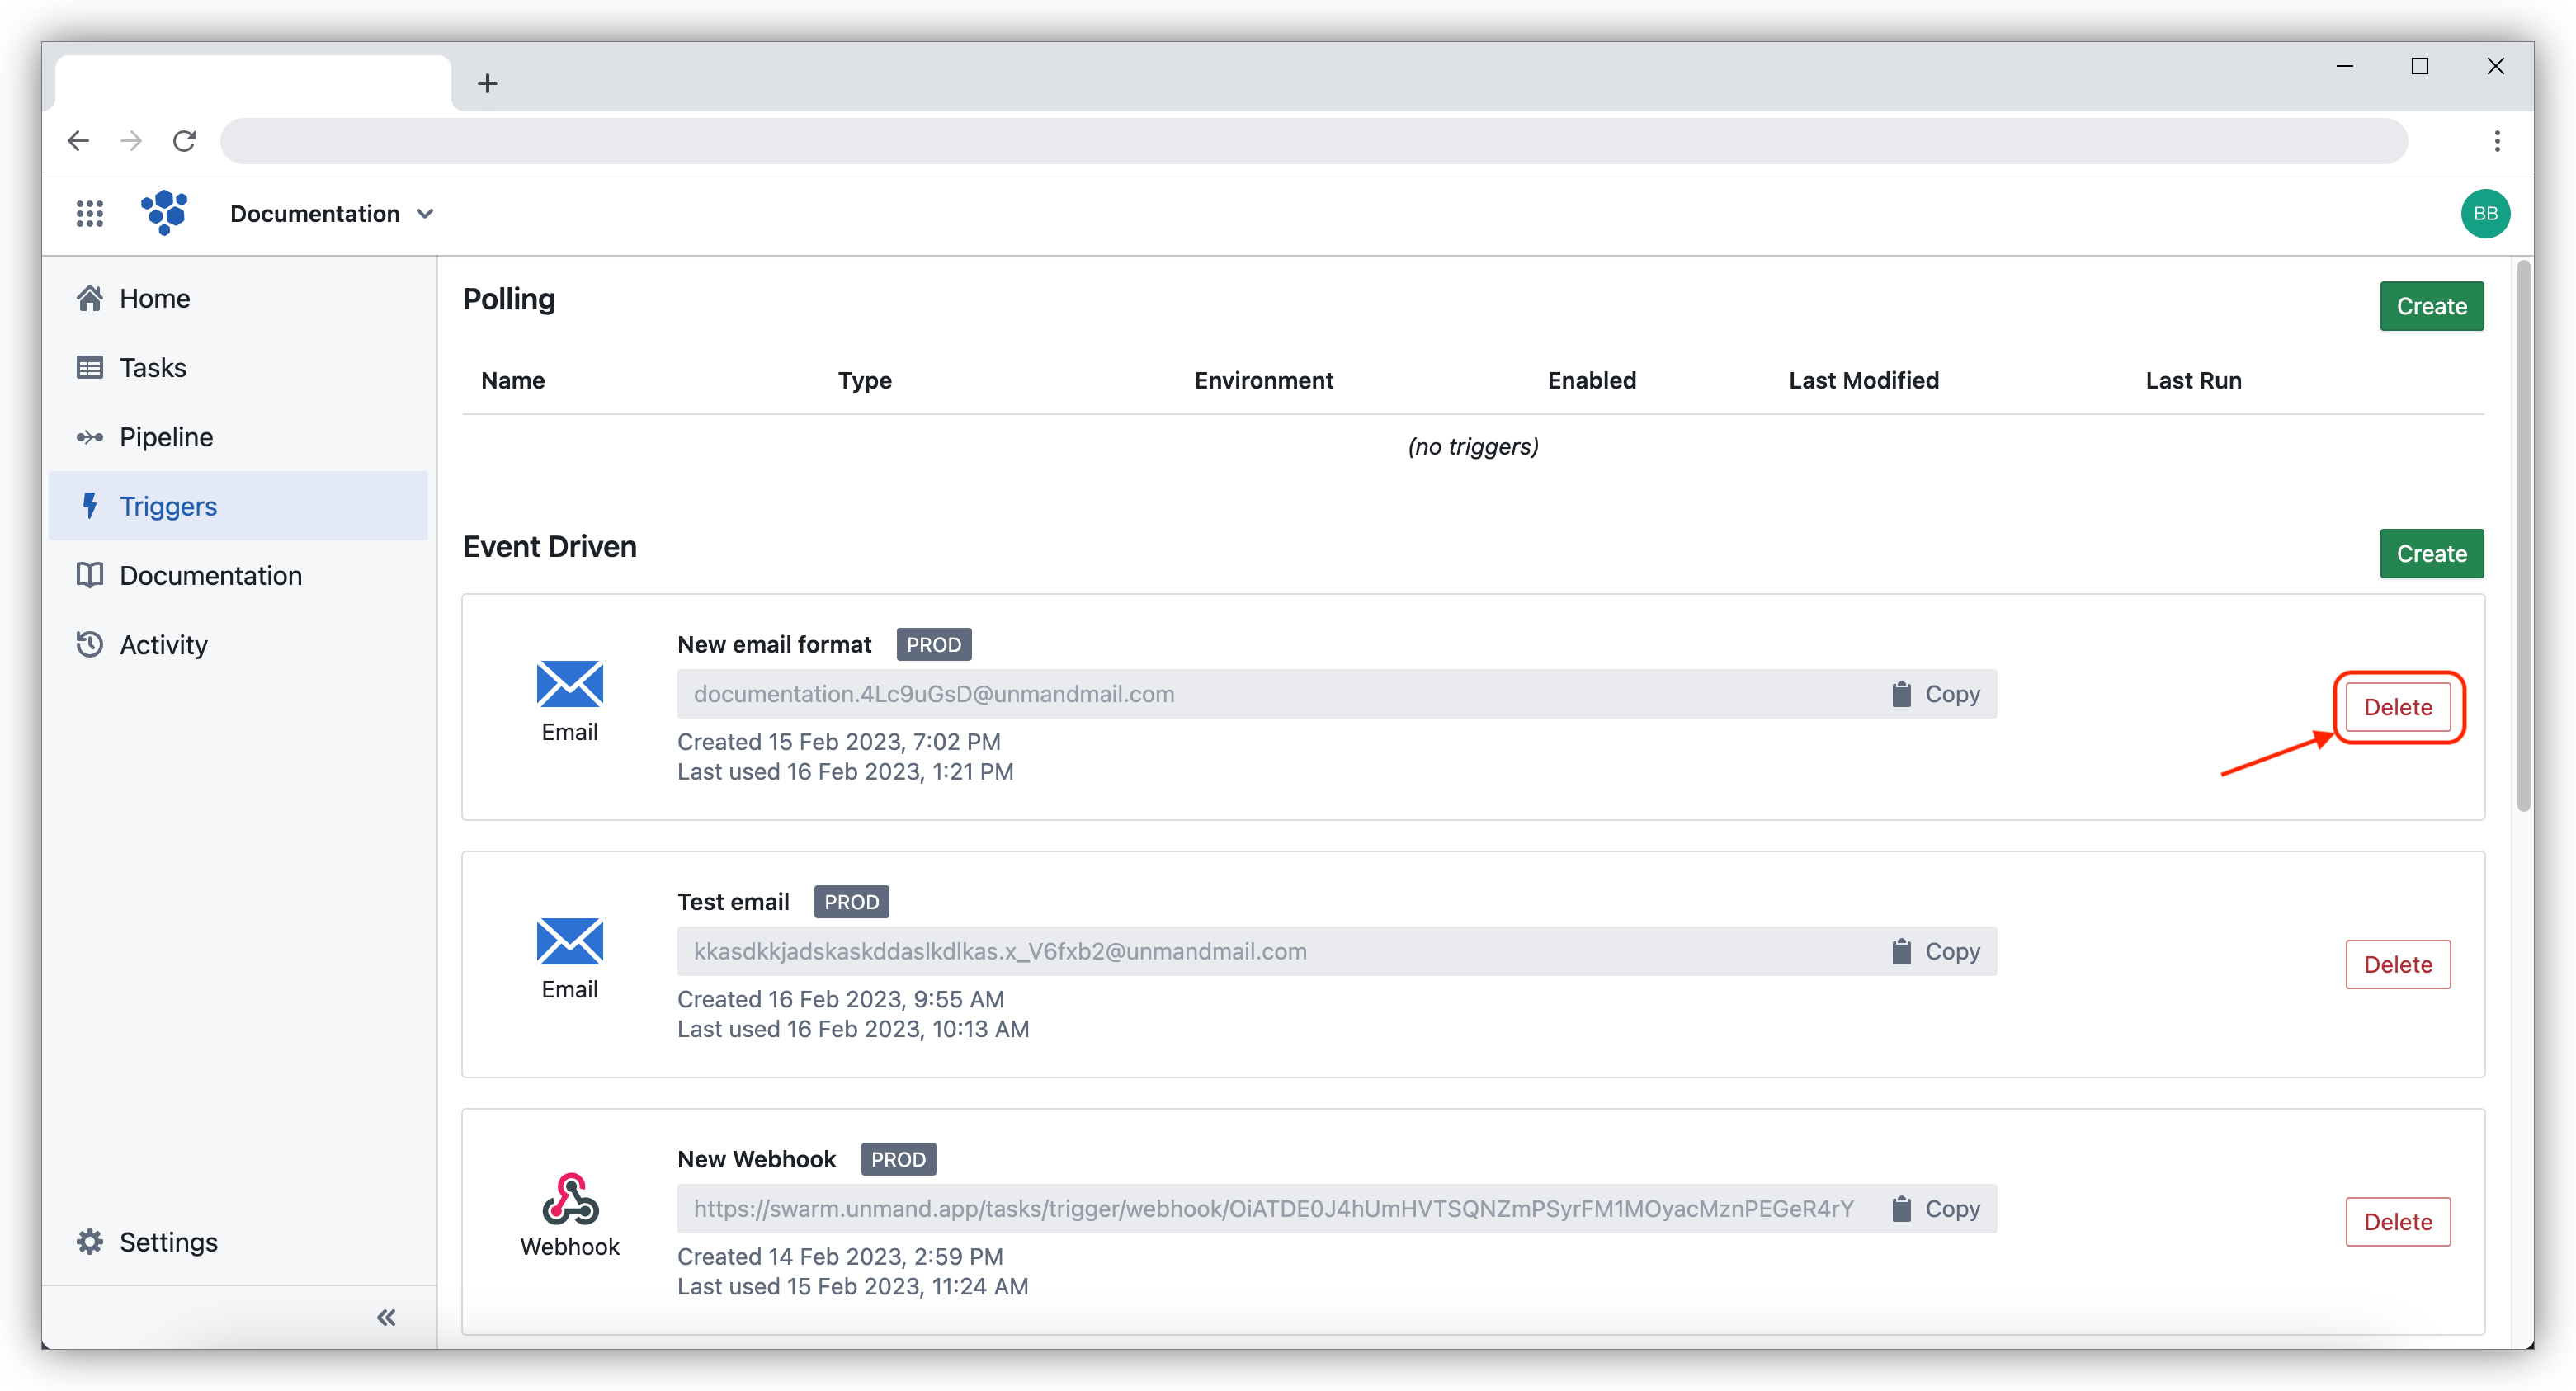Go to Activity in sidebar
Screen dimensions: 2576x1391
pyautogui.click(x=163, y=645)
